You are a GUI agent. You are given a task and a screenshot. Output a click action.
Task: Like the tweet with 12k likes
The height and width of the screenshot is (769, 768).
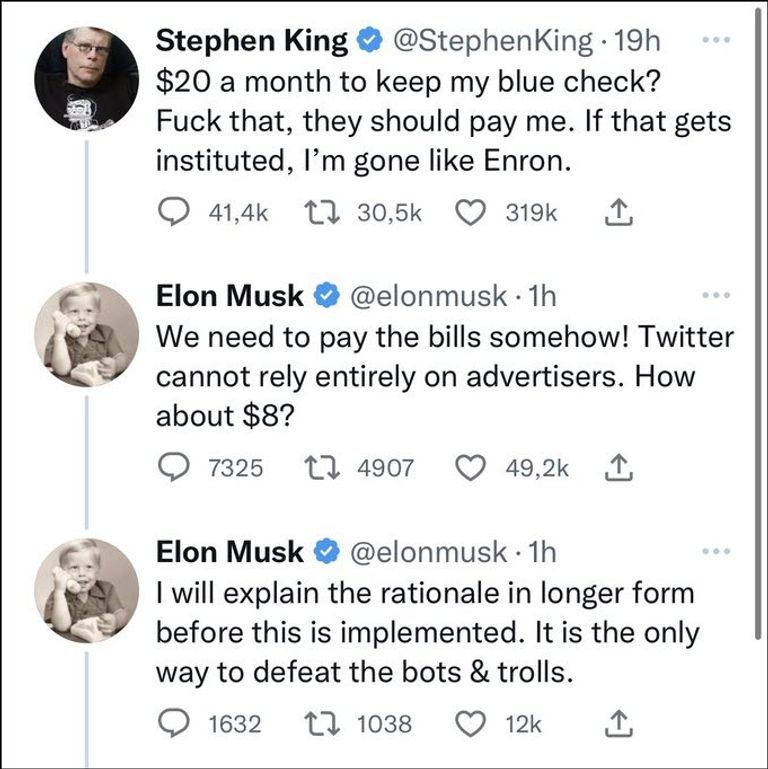pos(470,723)
